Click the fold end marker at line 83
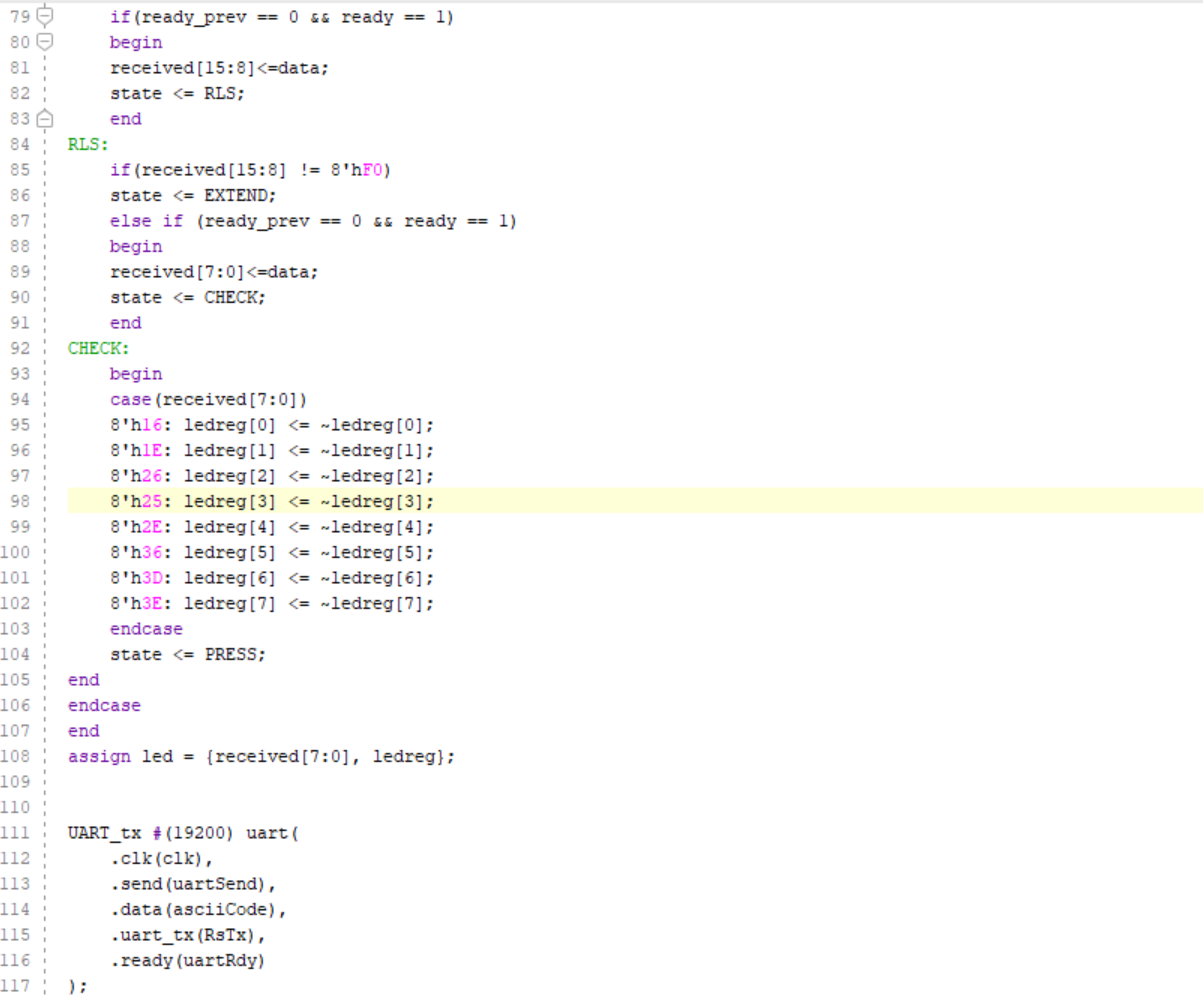The image size is (1203, 999). tap(45, 119)
